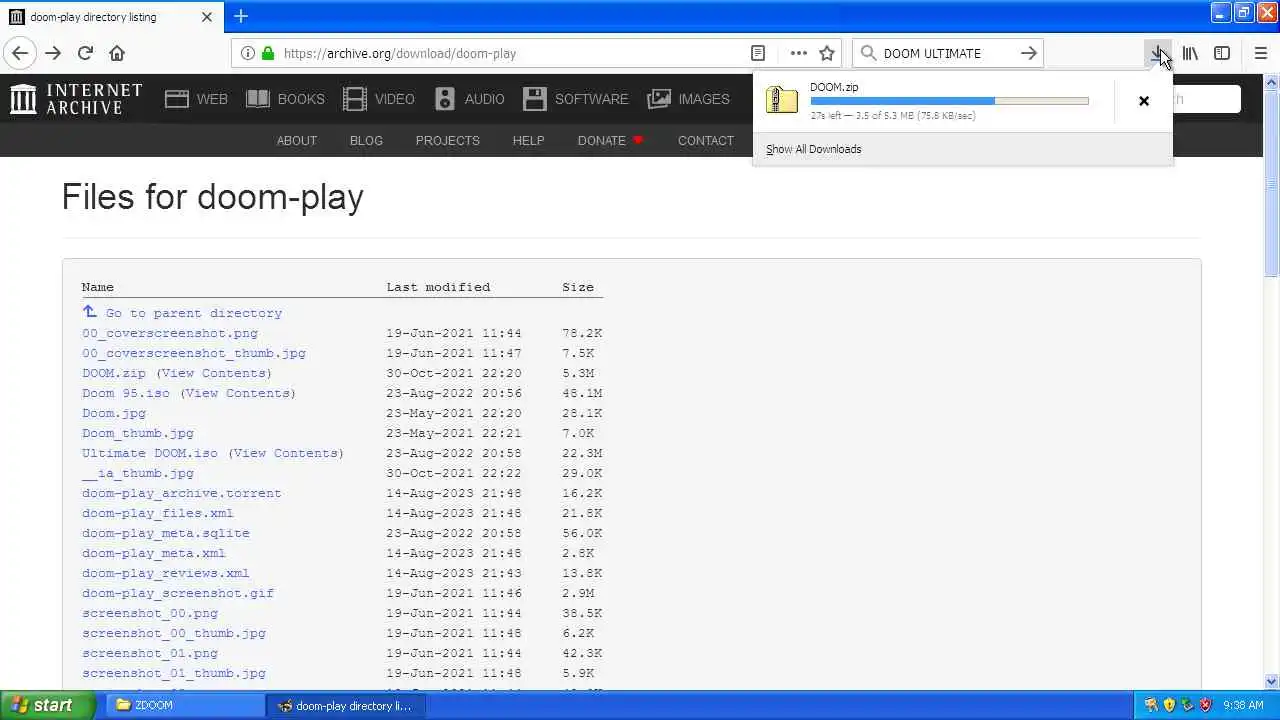Open Doom_thumb.jpg
The width and height of the screenshot is (1280, 720).
138,433
